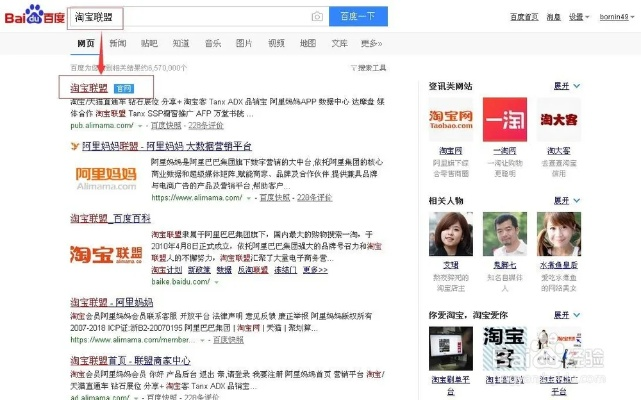Open 淘宝联盟 official result link
This screenshot has height=400, width=641.
tap(89, 88)
